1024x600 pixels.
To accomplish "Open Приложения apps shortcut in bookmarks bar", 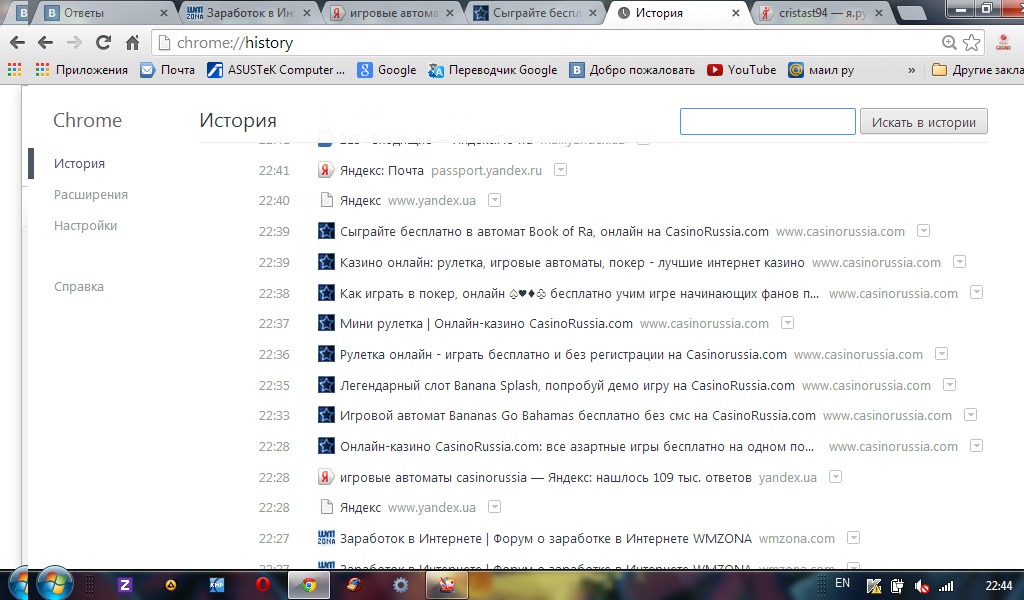I will tap(82, 70).
